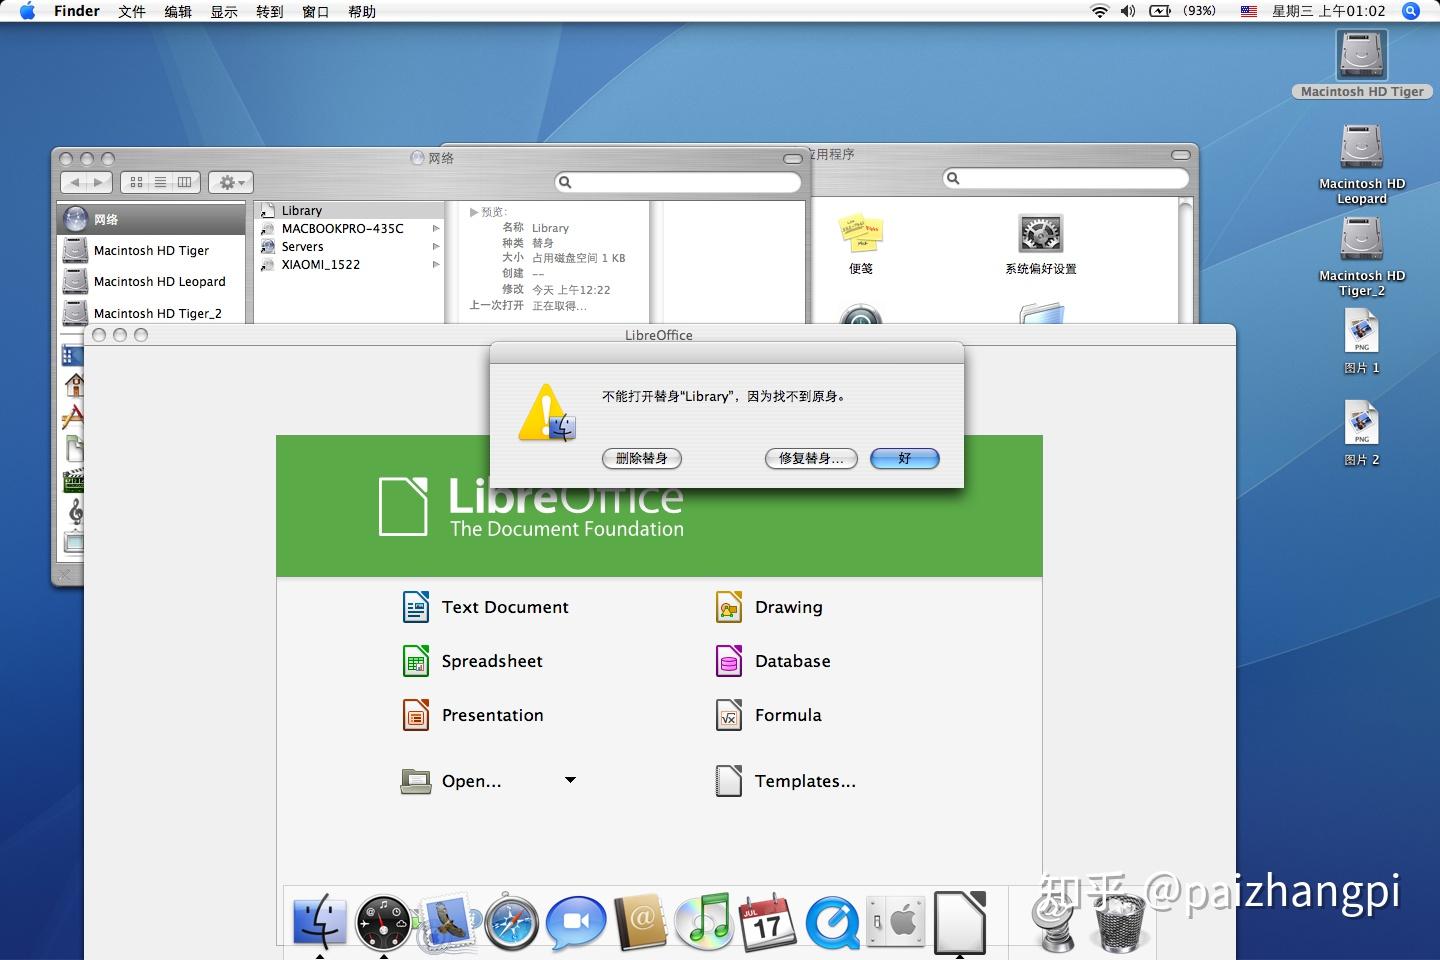Open the Templates manager in LibreOffice
This screenshot has height=960, width=1440.
tap(786, 781)
